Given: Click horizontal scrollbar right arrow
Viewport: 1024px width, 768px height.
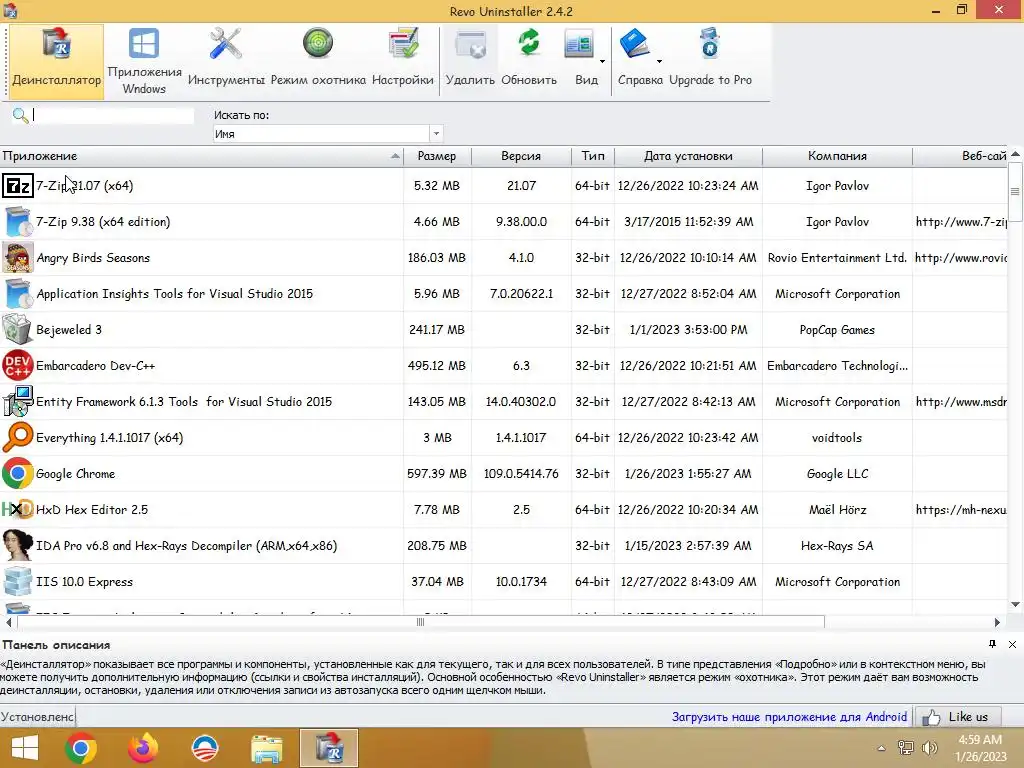Looking at the screenshot, I should [997, 622].
